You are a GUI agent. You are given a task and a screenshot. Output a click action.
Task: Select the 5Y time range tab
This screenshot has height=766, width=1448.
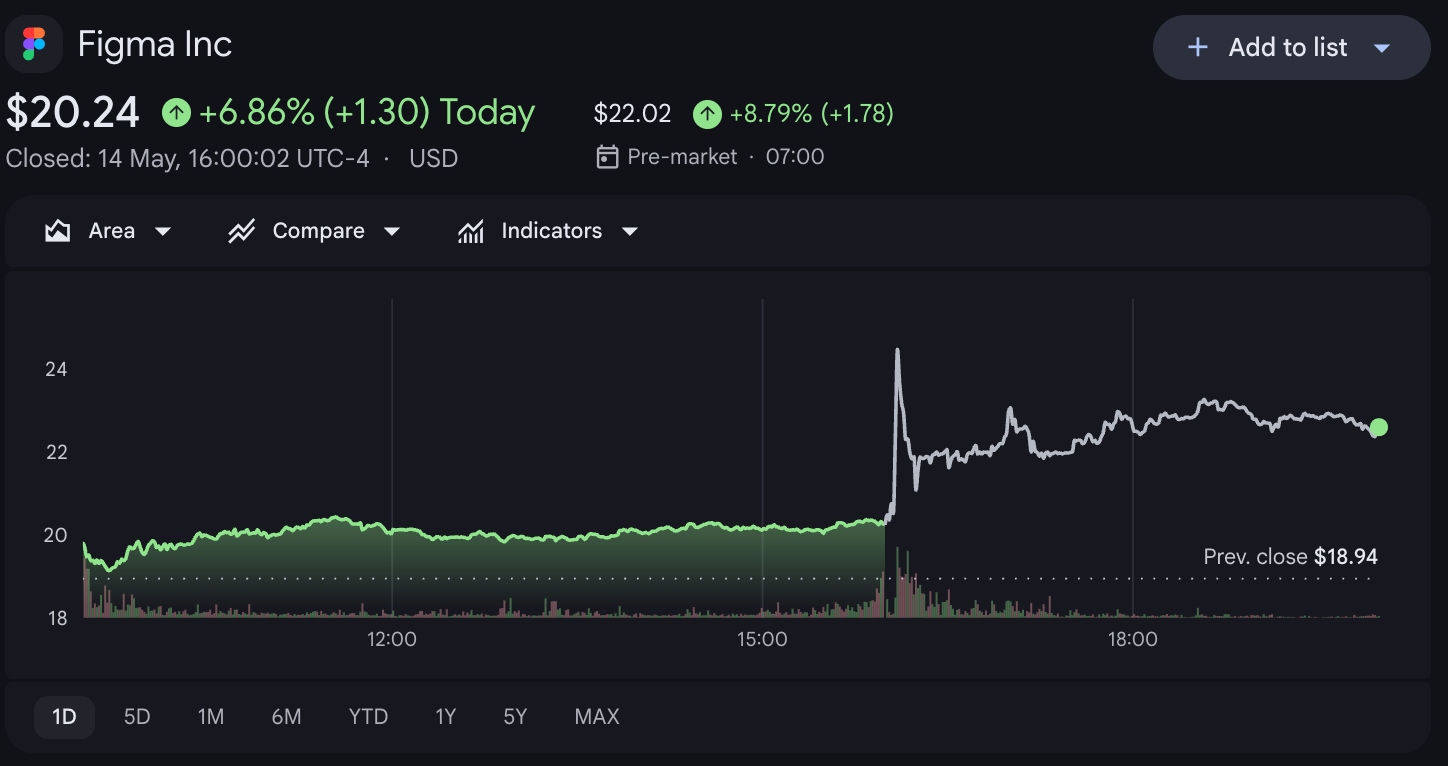point(515,717)
